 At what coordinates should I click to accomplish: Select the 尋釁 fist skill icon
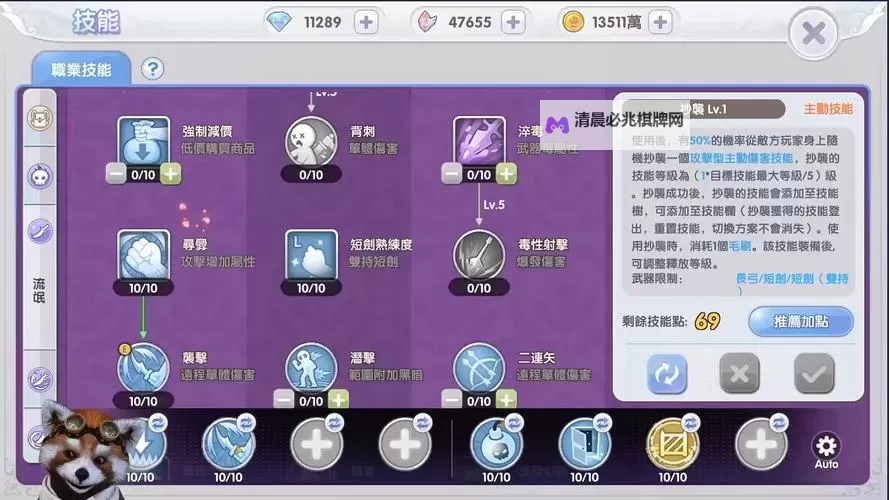coord(143,255)
